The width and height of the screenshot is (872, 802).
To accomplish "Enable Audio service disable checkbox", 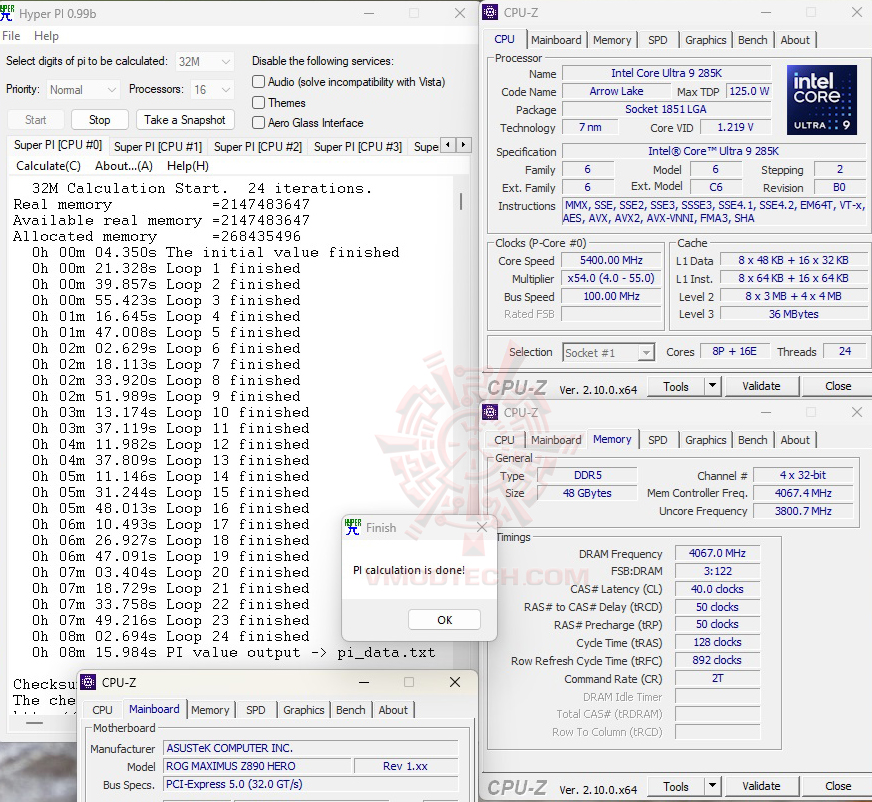I will click(258, 82).
